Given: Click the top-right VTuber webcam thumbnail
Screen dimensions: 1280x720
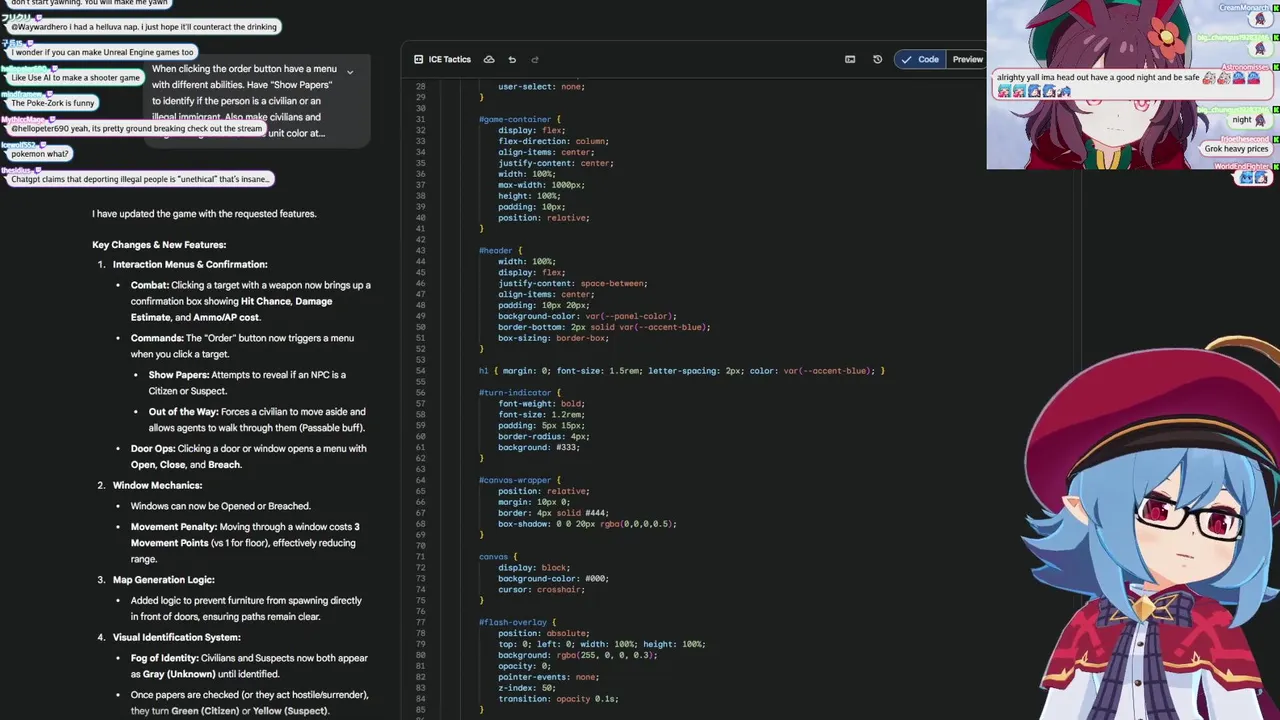Looking at the screenshot, I should click(x=1133, y=85).
